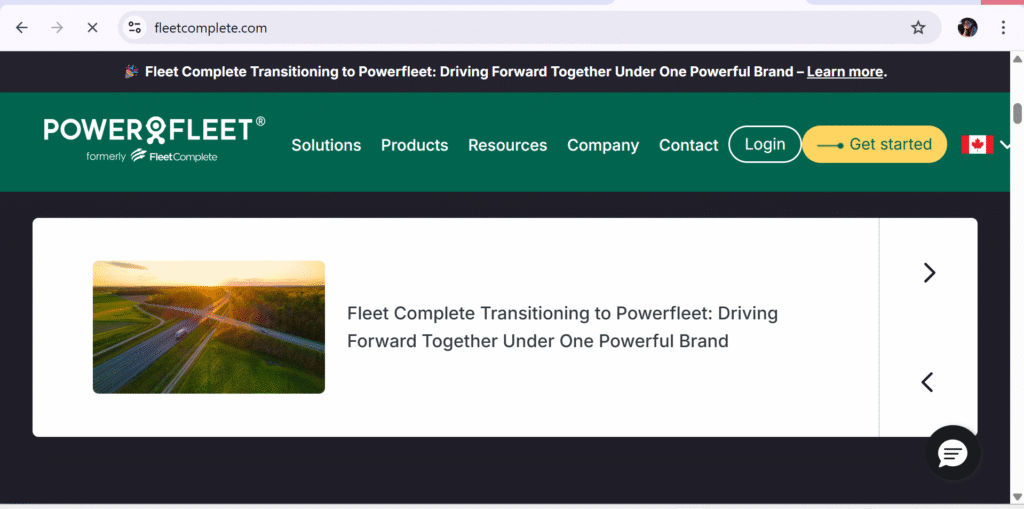Open the Solutions menu
1024x509 pixels.
click(326, 145)
